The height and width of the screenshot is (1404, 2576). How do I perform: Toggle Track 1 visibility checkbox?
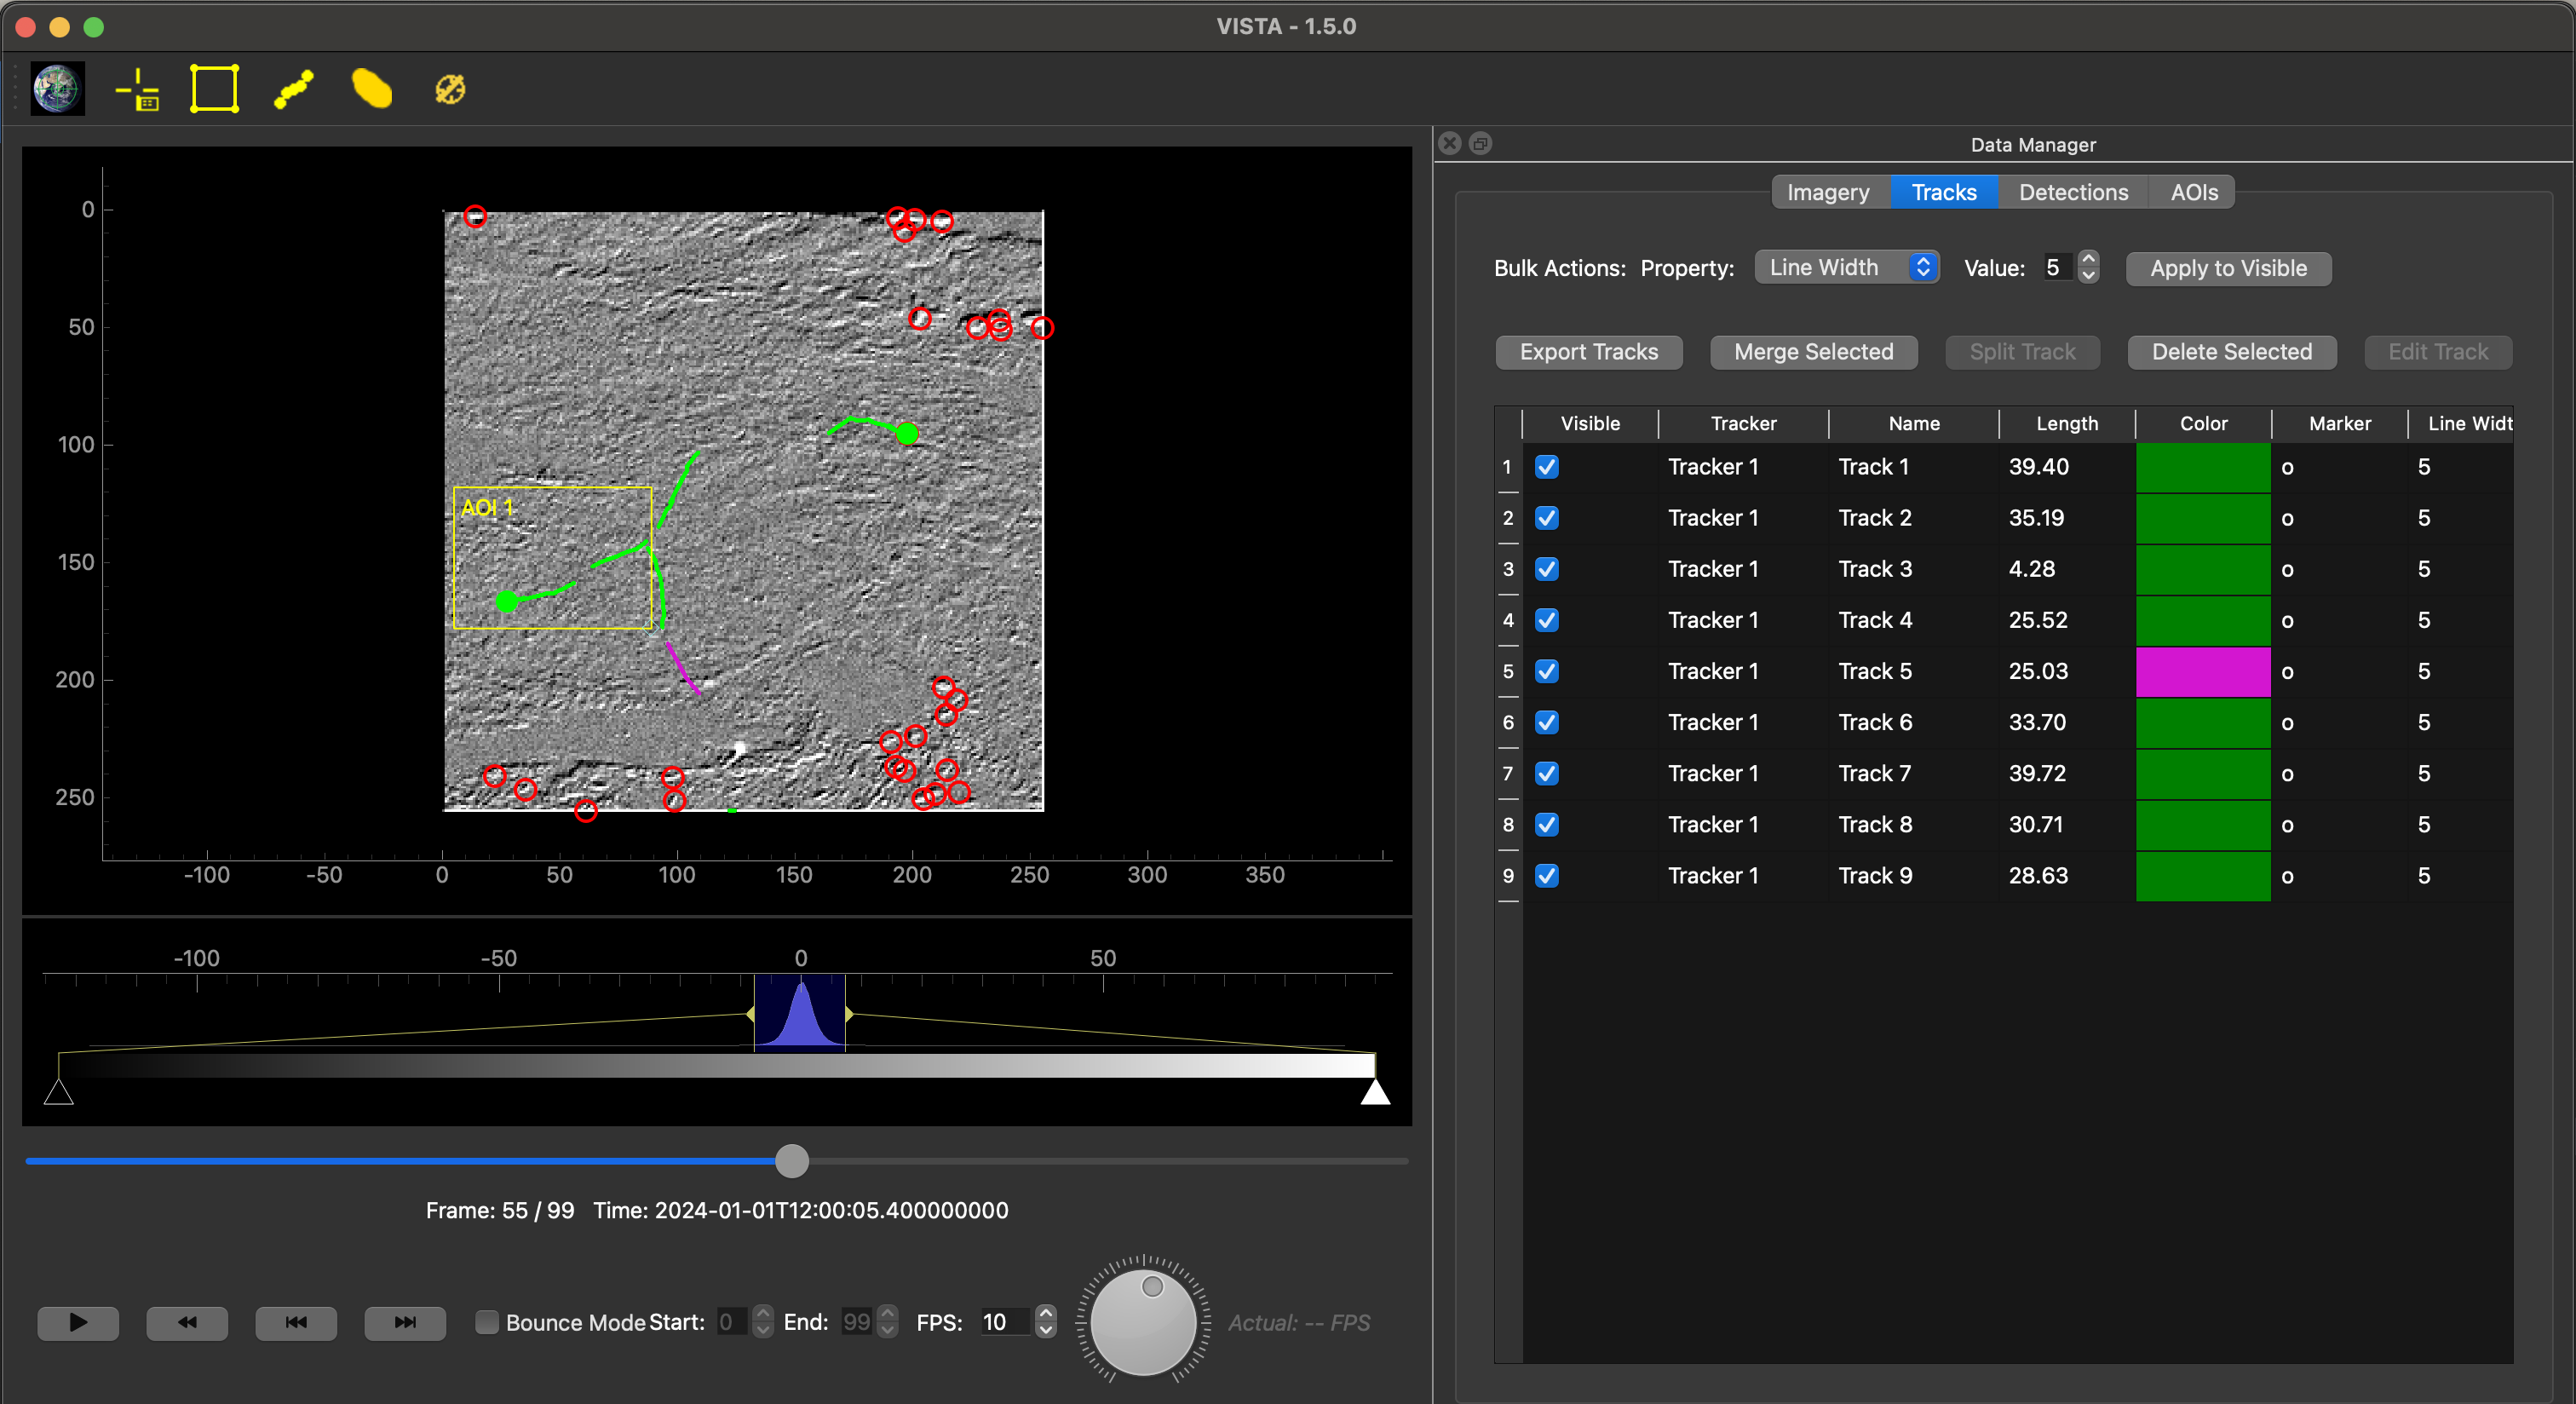[1547, 467]
